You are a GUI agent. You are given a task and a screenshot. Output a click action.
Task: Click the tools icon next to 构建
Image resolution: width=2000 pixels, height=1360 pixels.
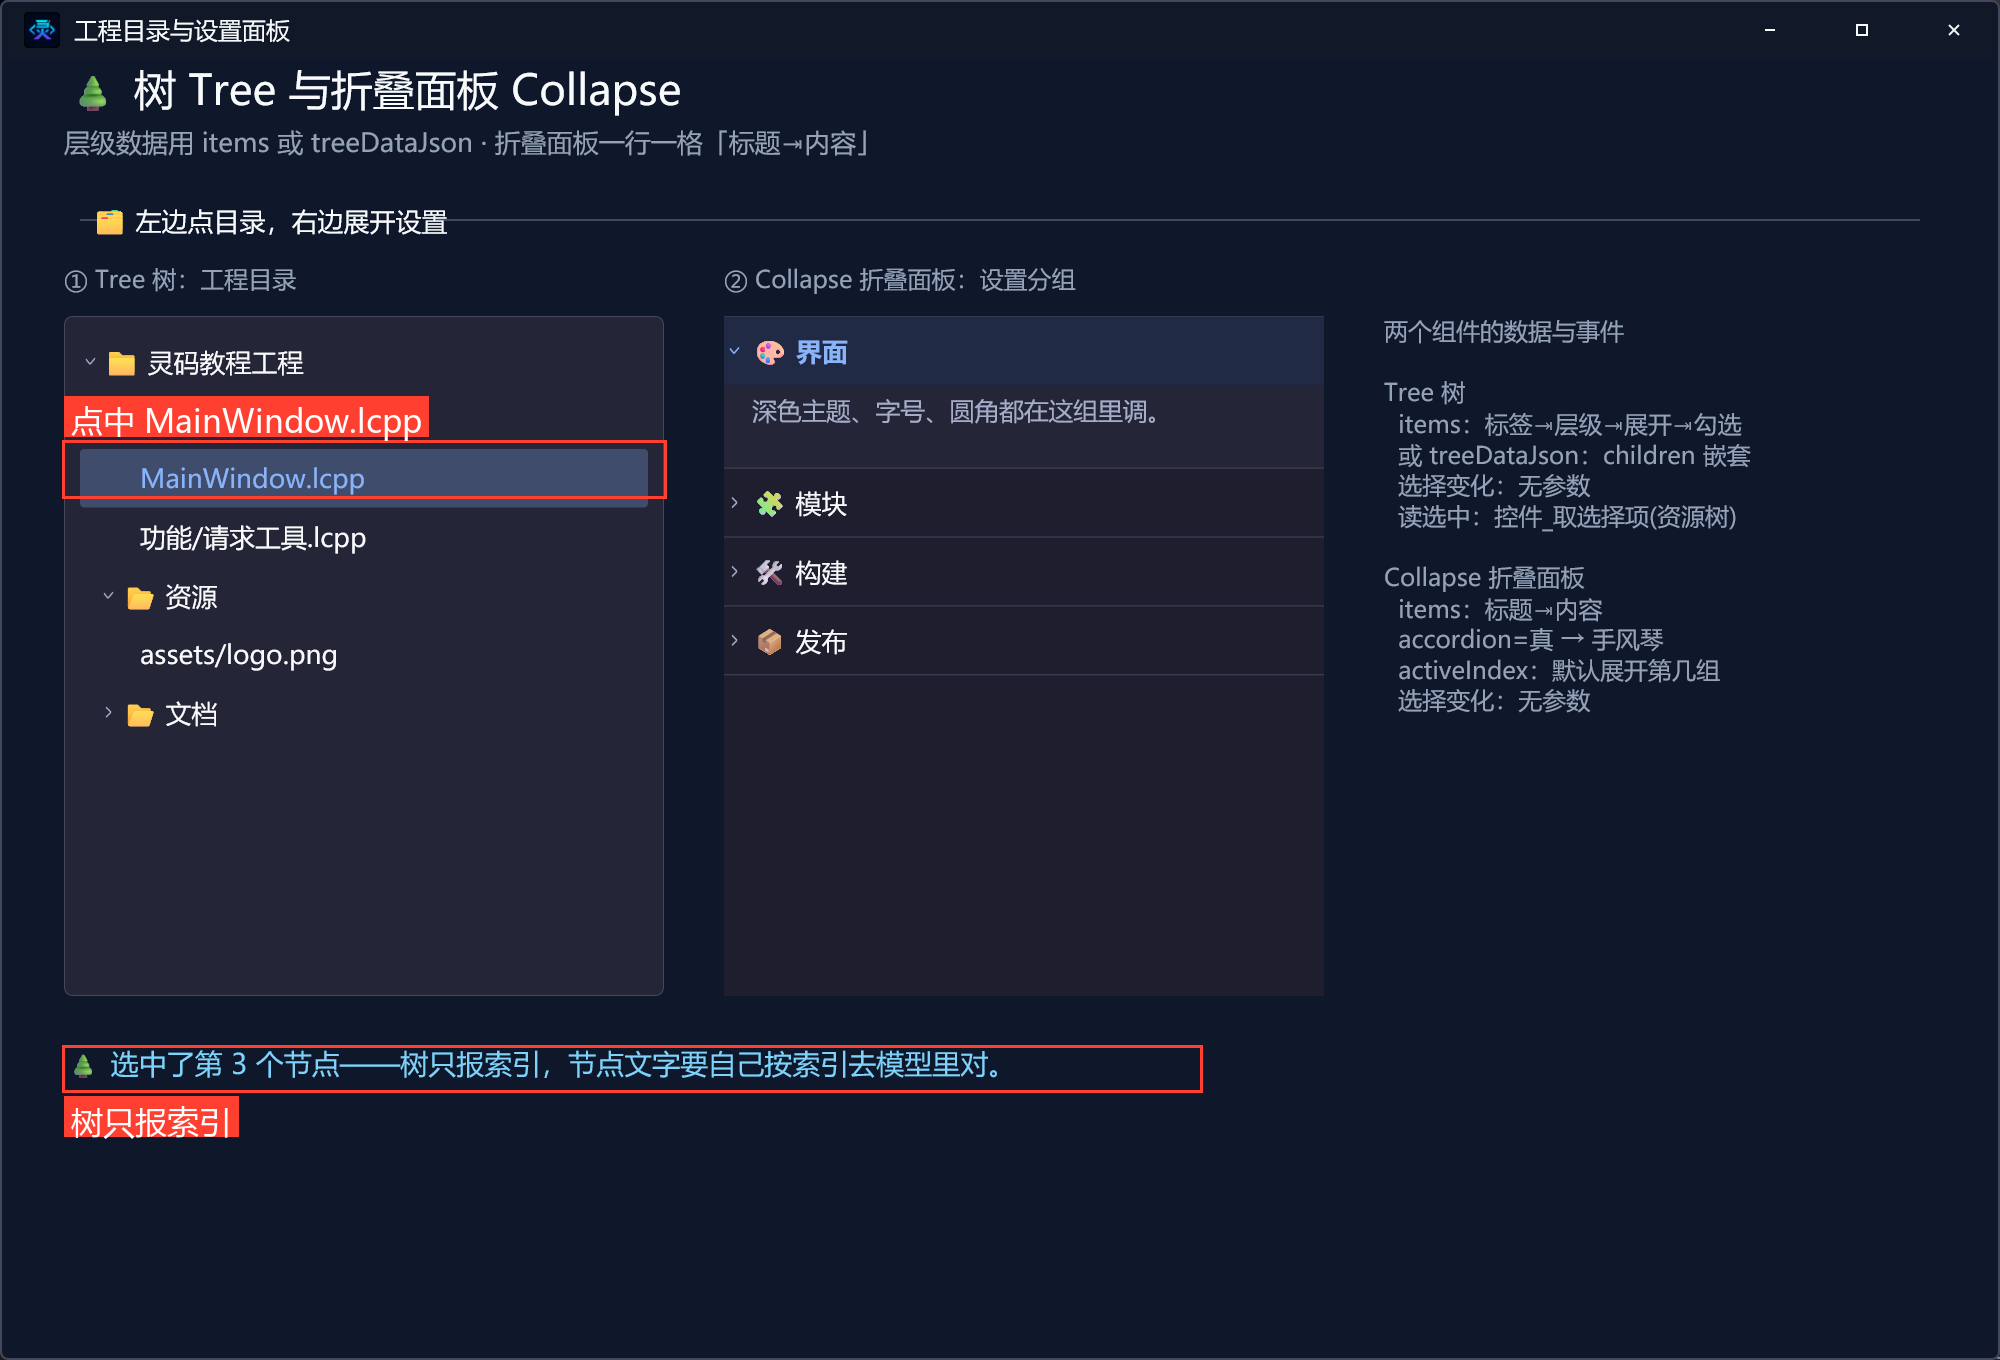(x=770, y=573)
